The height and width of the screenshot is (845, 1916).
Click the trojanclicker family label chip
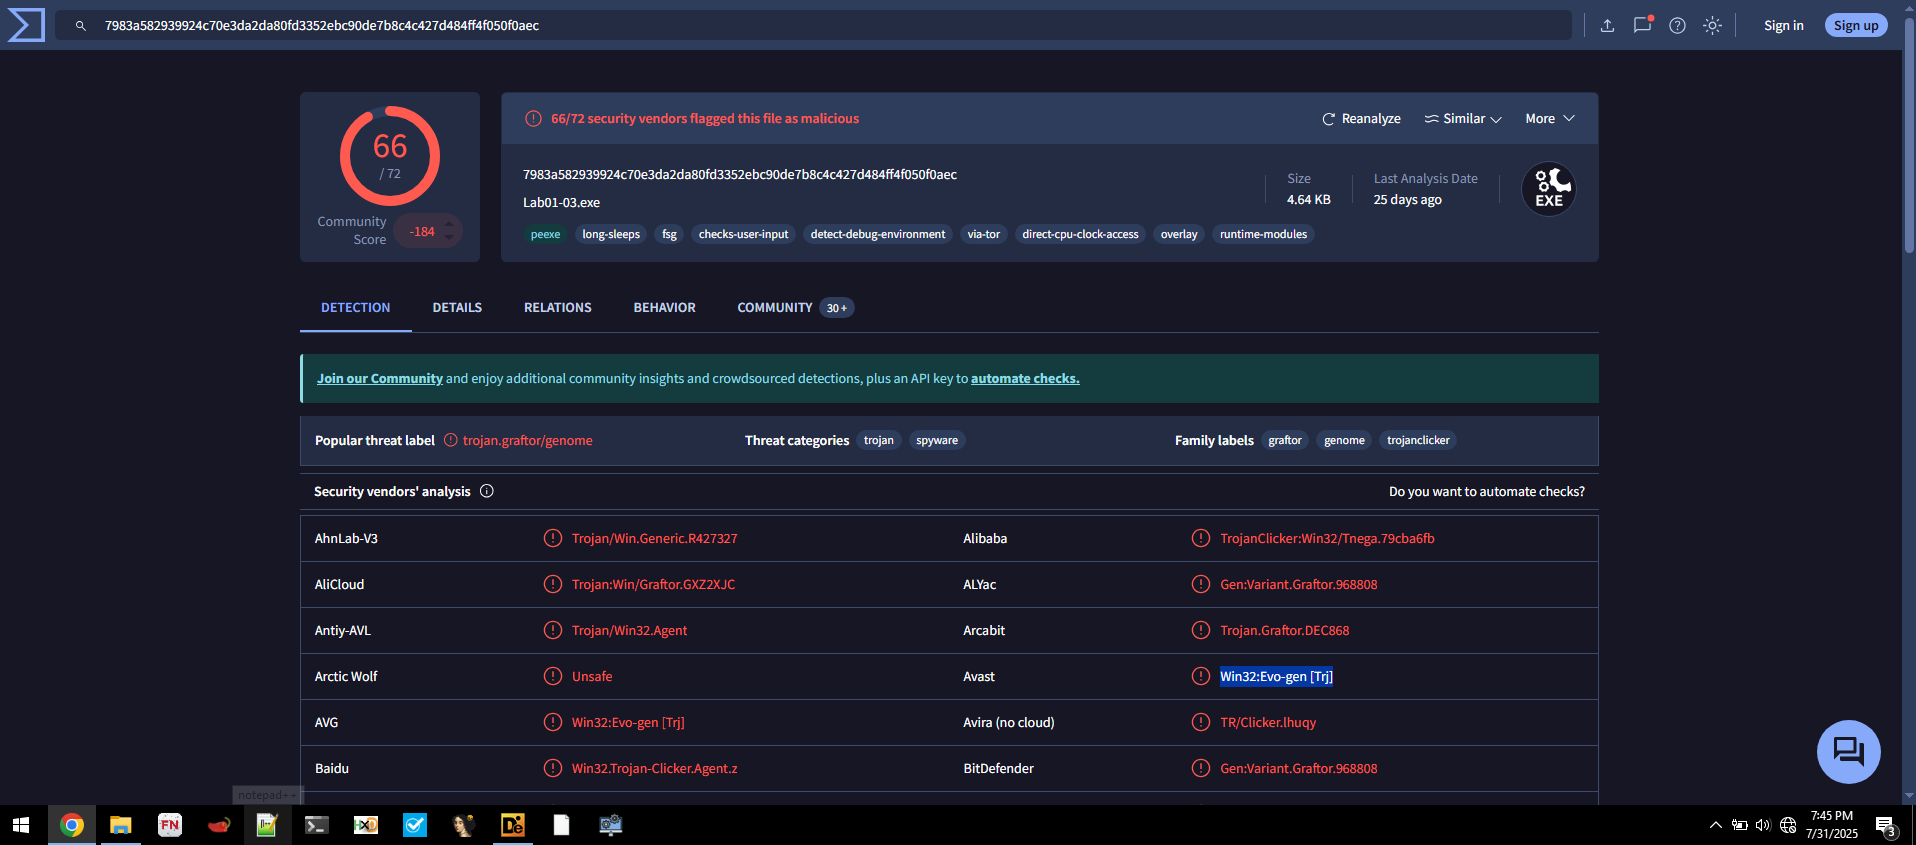1418,441
